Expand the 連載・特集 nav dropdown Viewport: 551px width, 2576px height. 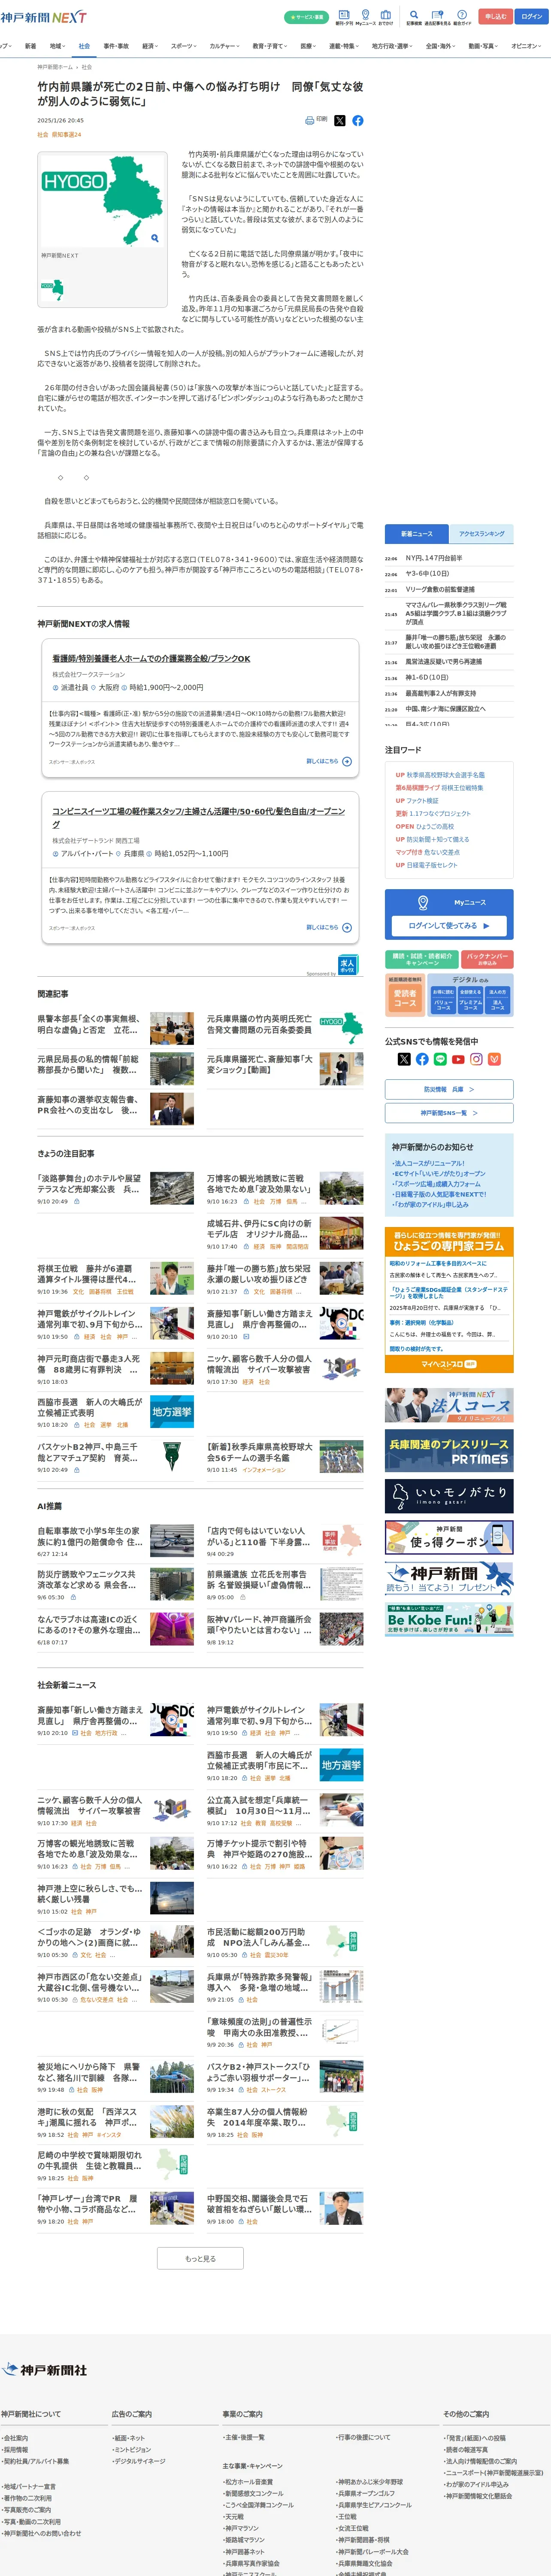[345, 46]
